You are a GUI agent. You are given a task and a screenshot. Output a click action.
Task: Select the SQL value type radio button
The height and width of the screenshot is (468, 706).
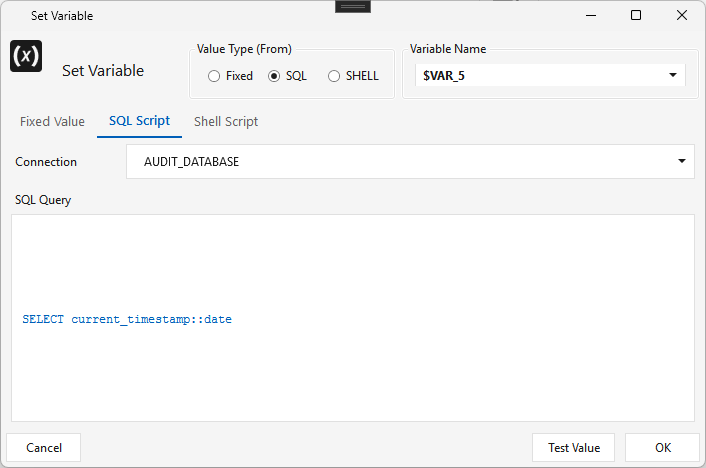coord(274,76)
